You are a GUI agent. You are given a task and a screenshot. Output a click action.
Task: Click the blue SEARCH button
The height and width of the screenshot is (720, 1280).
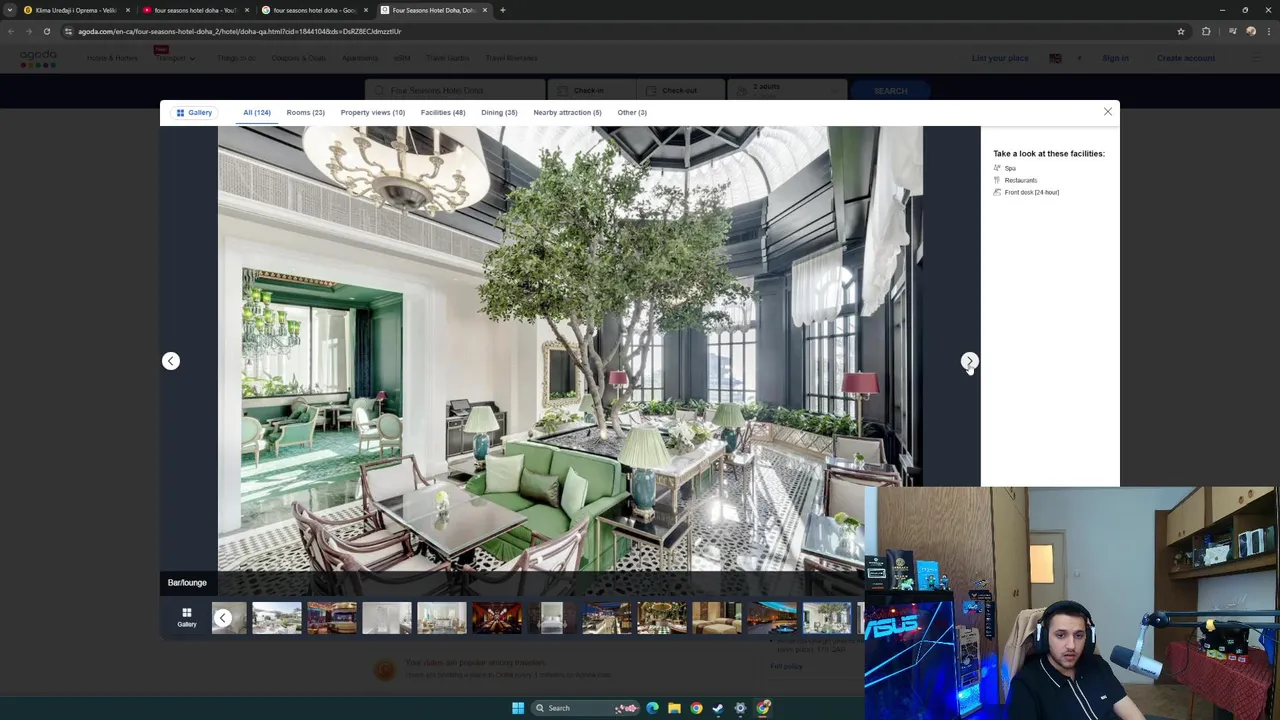[x=890, y=91]
